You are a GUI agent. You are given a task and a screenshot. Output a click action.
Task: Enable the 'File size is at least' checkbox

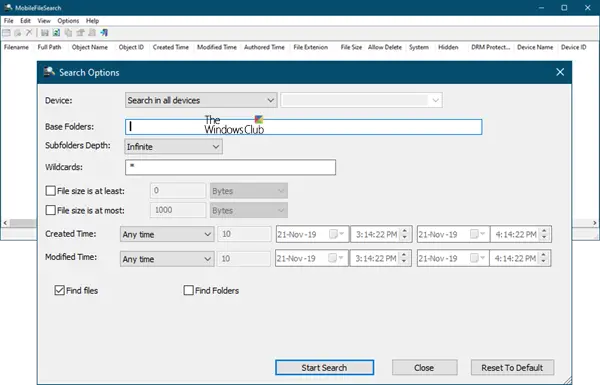51,191
